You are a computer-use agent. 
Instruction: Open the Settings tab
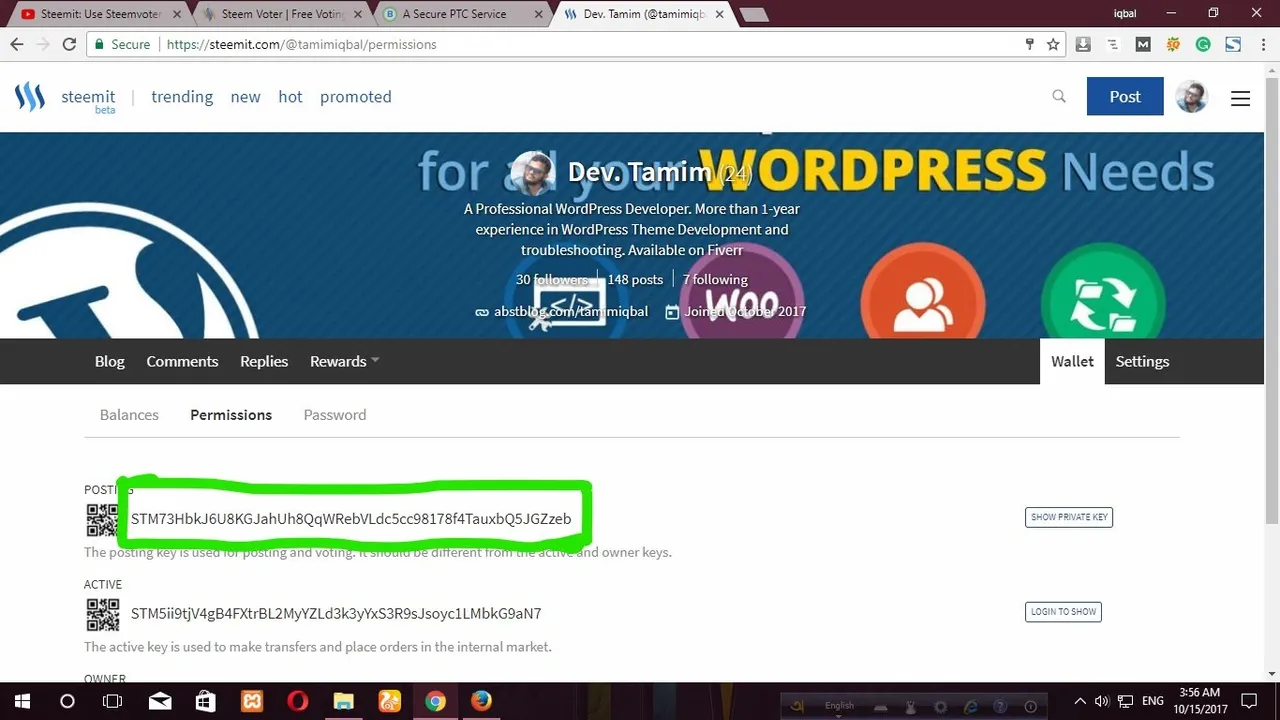click(x=1142, y=361)
